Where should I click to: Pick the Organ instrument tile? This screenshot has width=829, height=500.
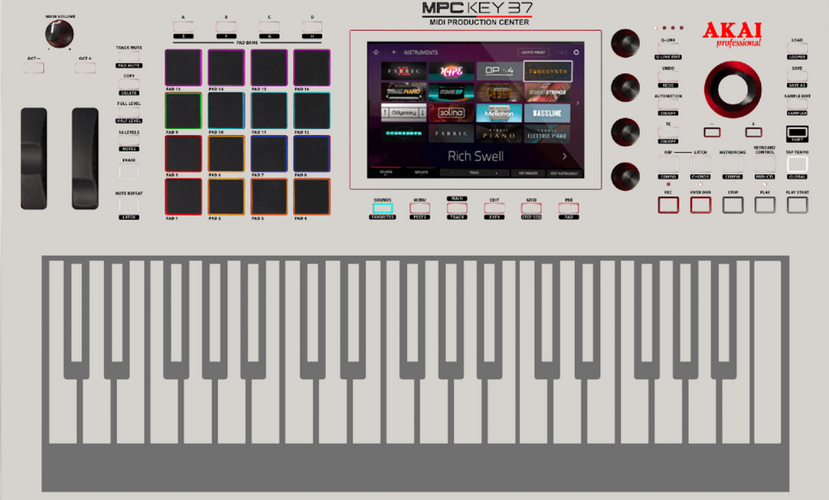(499, 92)
